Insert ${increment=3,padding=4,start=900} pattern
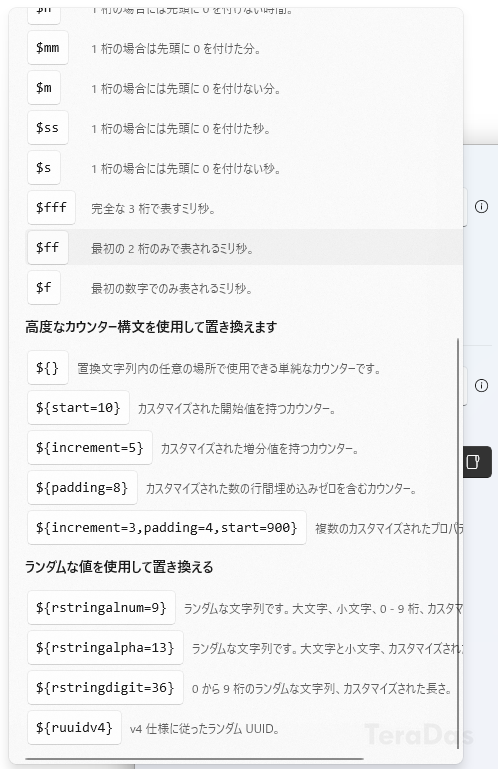 pos(167,528)
